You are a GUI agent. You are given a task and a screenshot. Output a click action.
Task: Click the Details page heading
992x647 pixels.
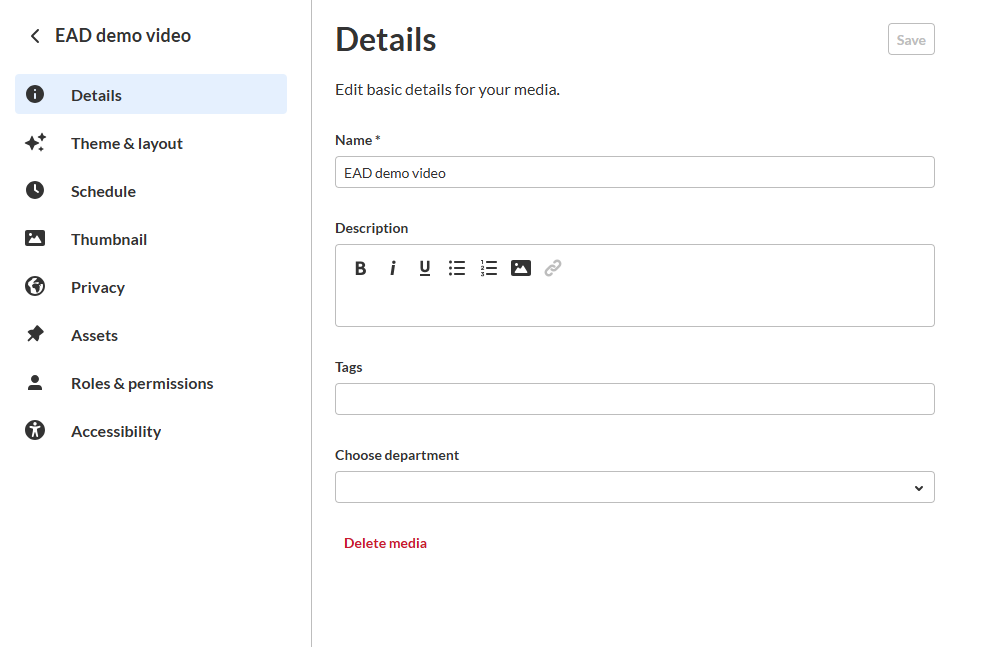pos(385,39)
